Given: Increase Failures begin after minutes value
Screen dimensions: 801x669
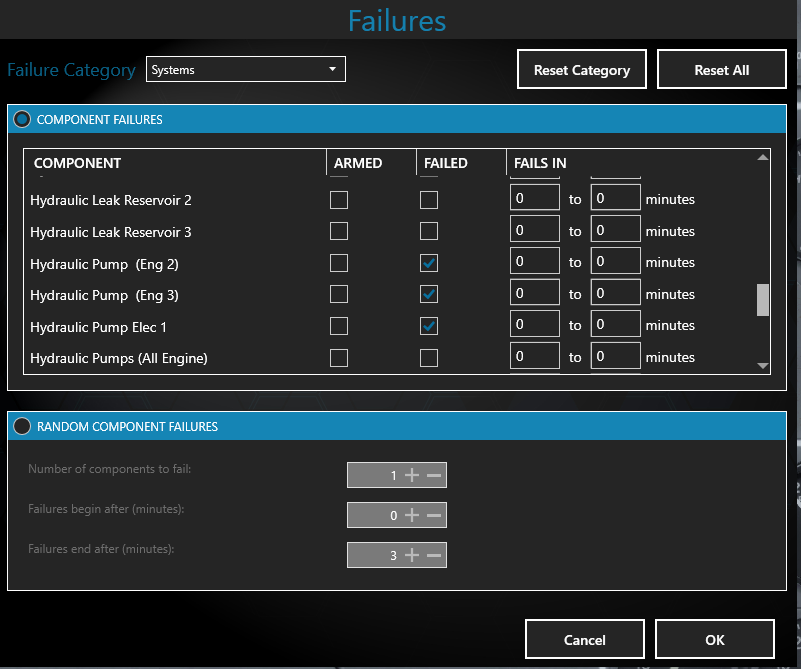Looking at the screenshot, I should [x=412, y=515].
